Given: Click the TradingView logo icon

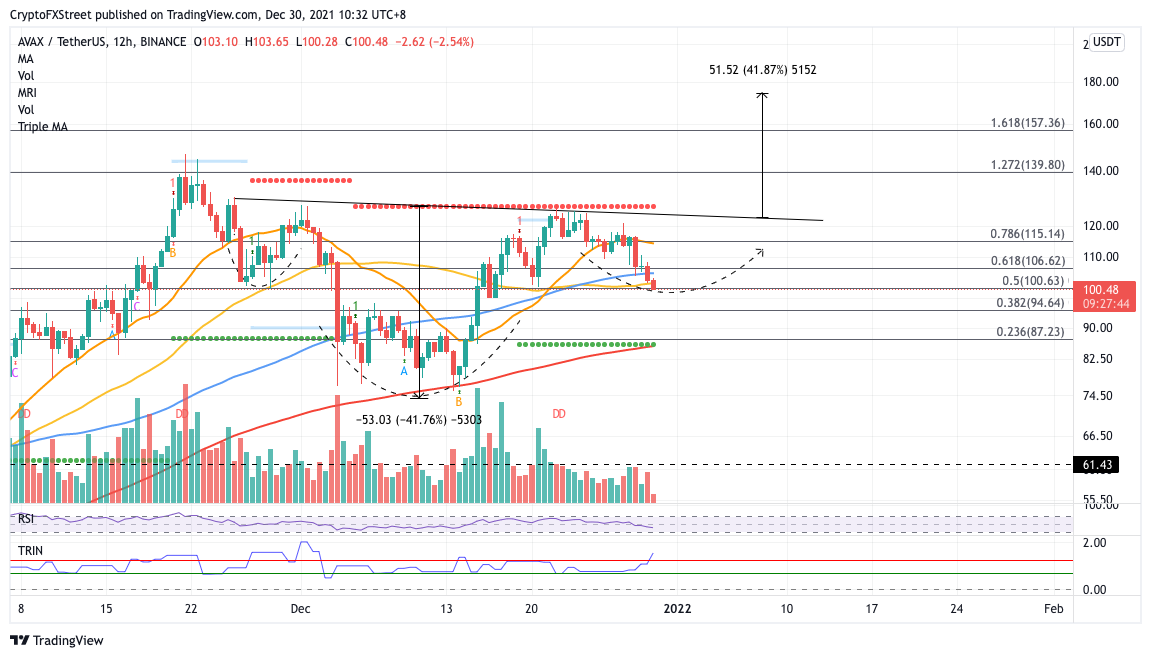Looking at the screenshot, I should click(x=20, y=640).
